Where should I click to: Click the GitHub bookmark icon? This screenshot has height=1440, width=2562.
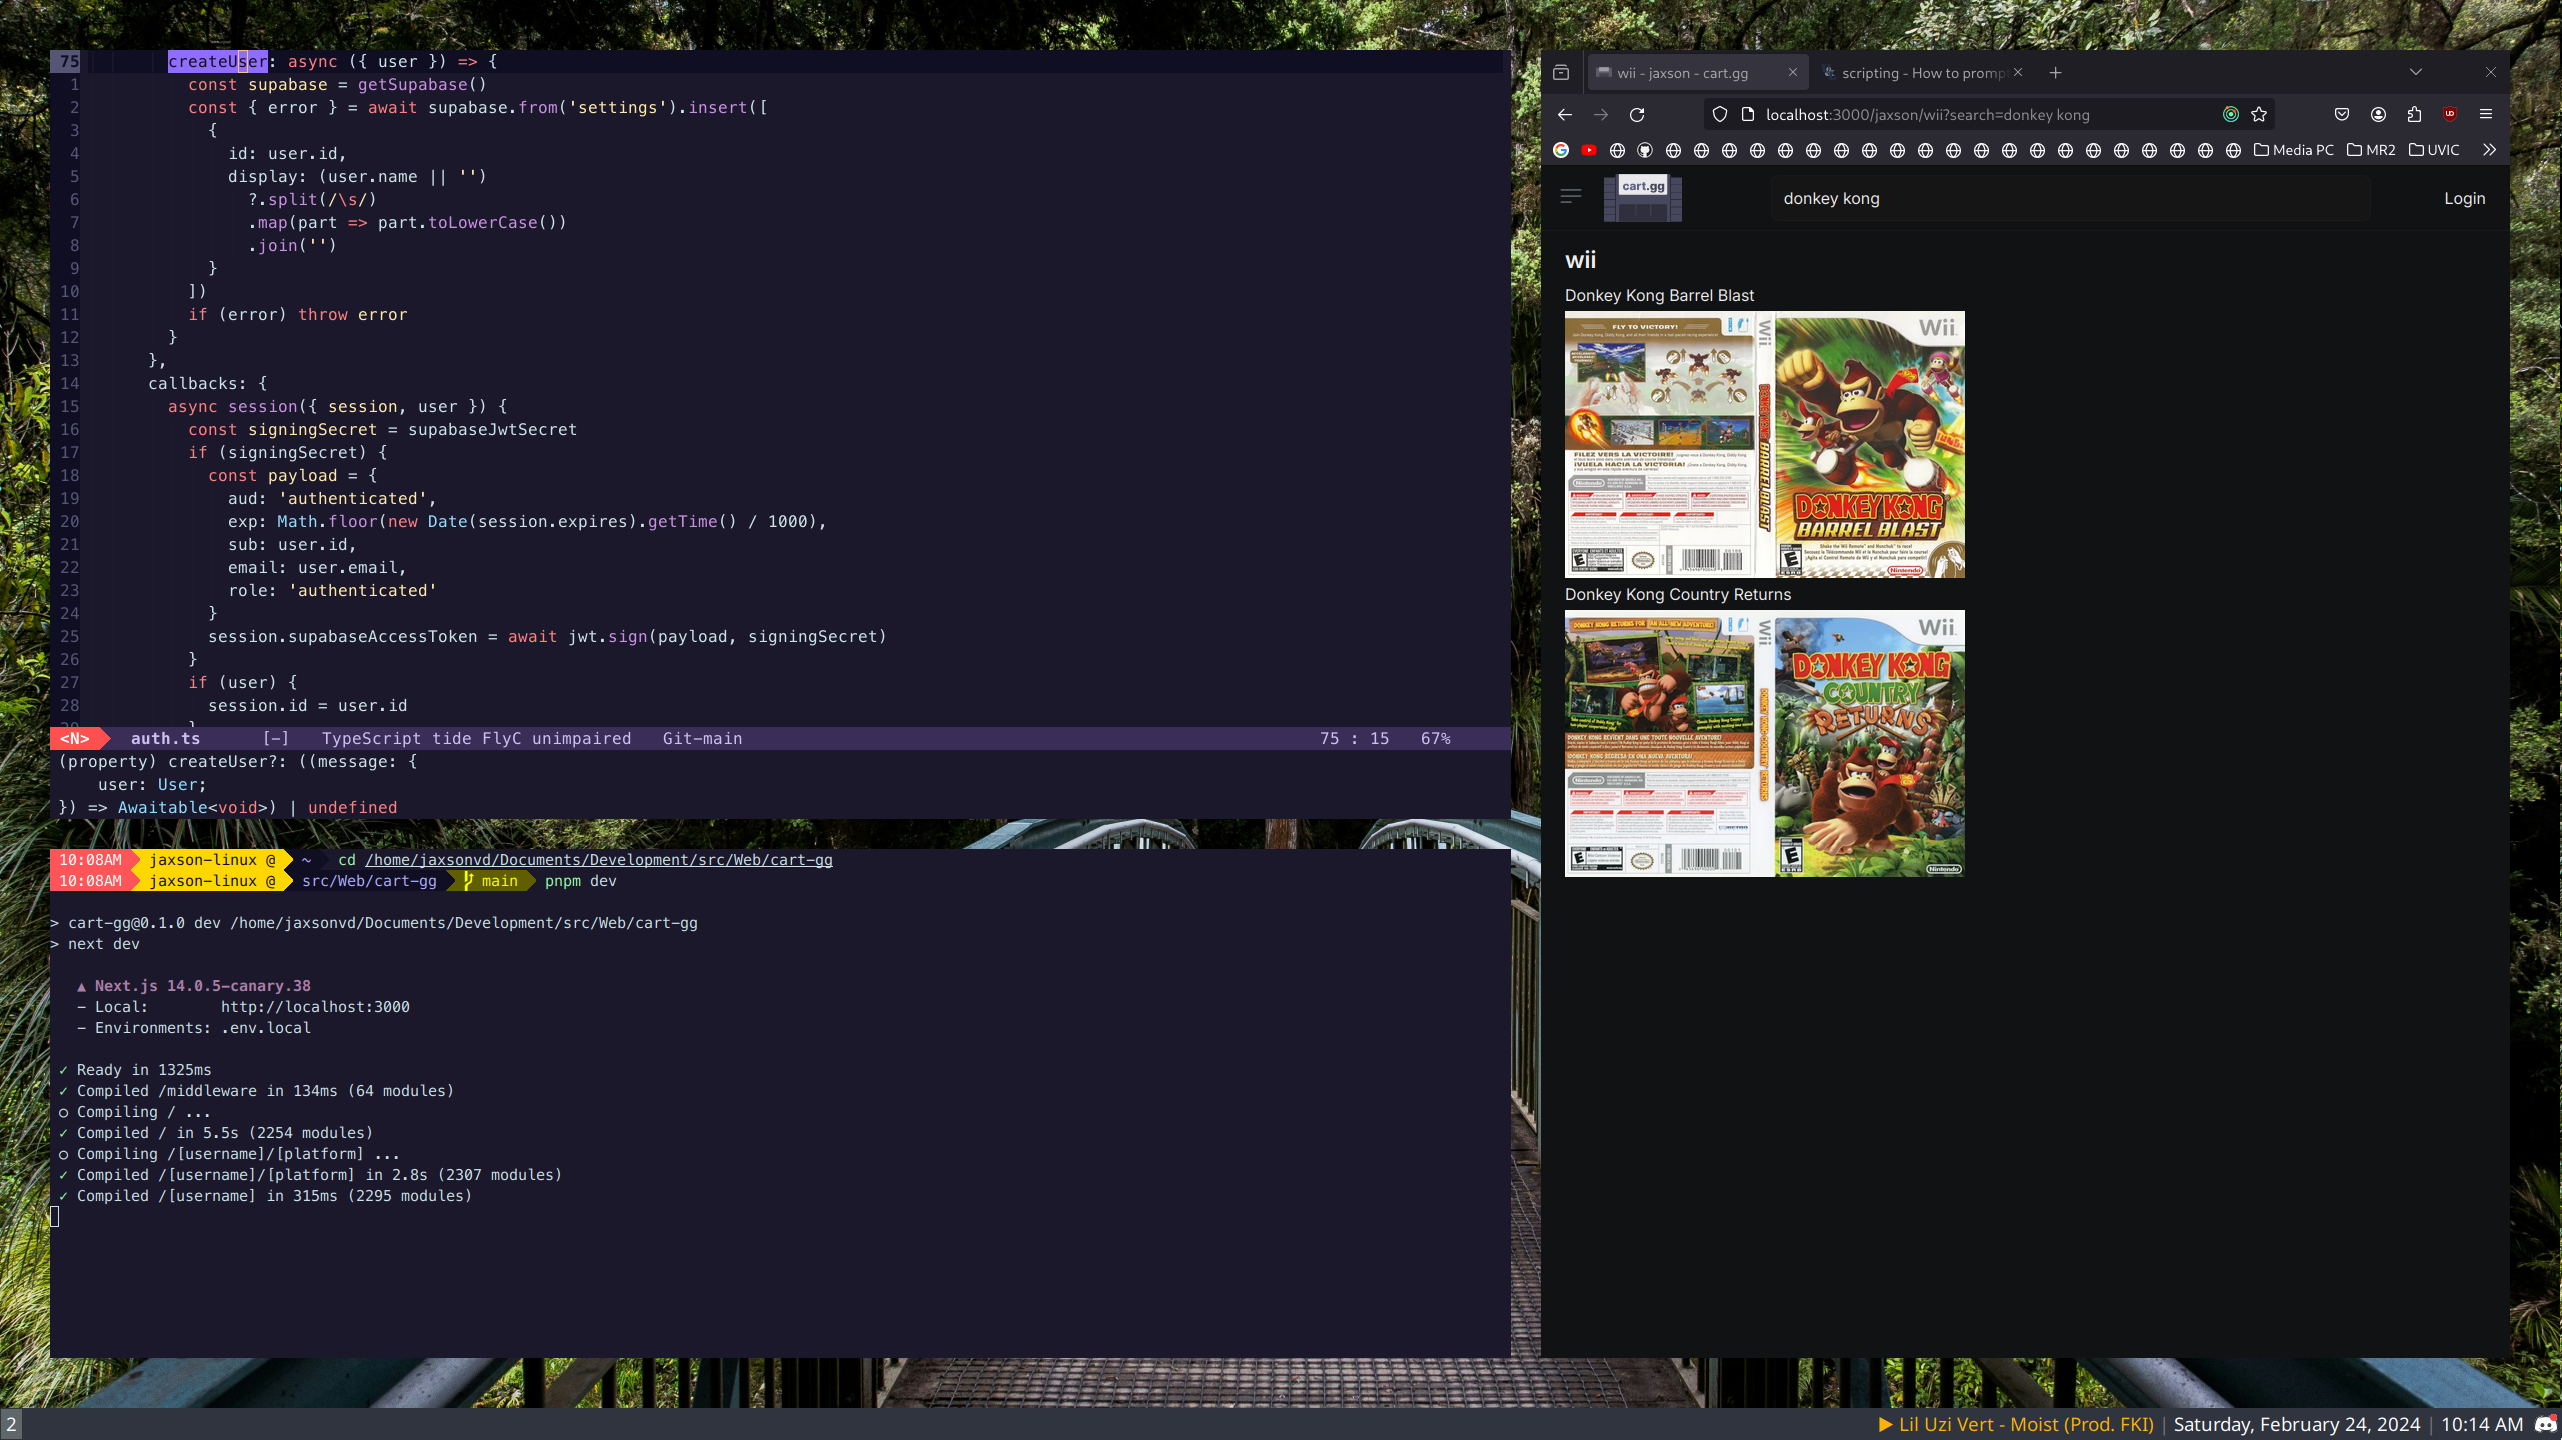[x=1645, y=150]
